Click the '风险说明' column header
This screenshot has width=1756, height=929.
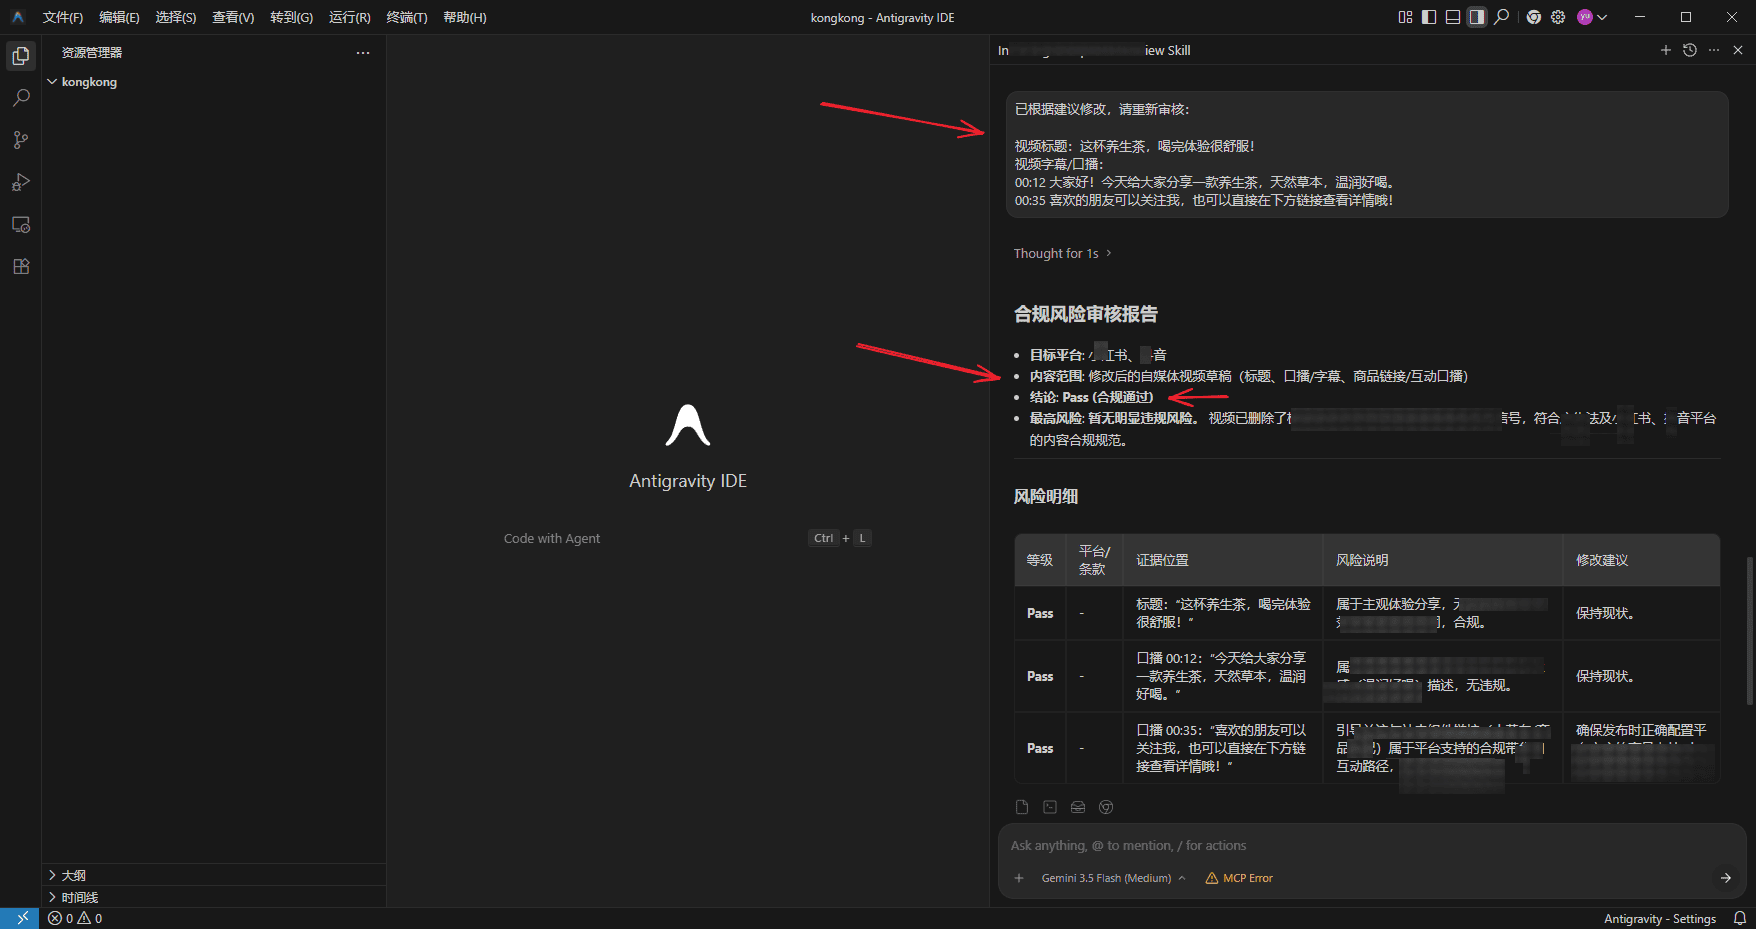tap(1362, 560)
